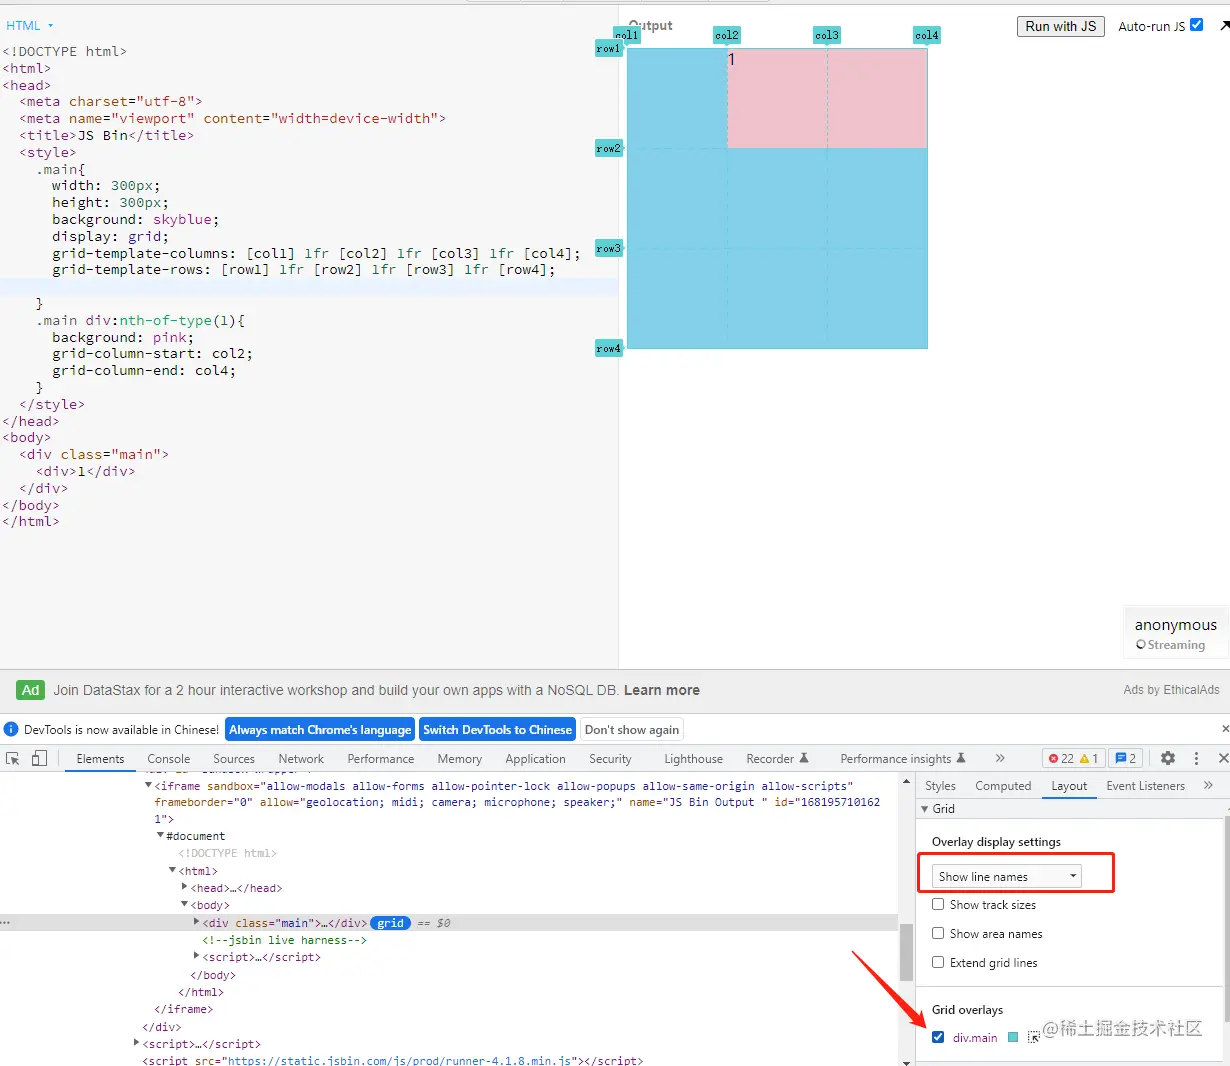This screenshot has height=1066, width=1230.
Task: Select the Layout sidebar tab
Action: point(1069,786)
